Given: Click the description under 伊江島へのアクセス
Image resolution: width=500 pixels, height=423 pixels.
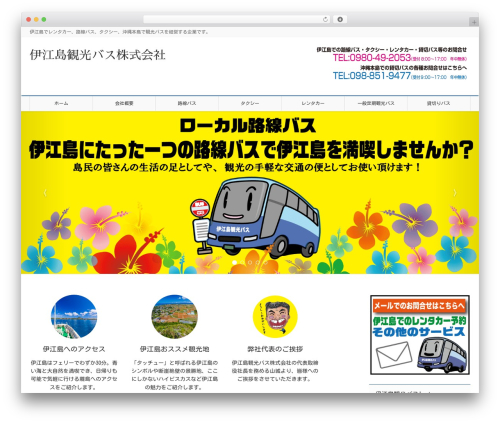Looking at the screenshot, I should (x=74, y=375).
